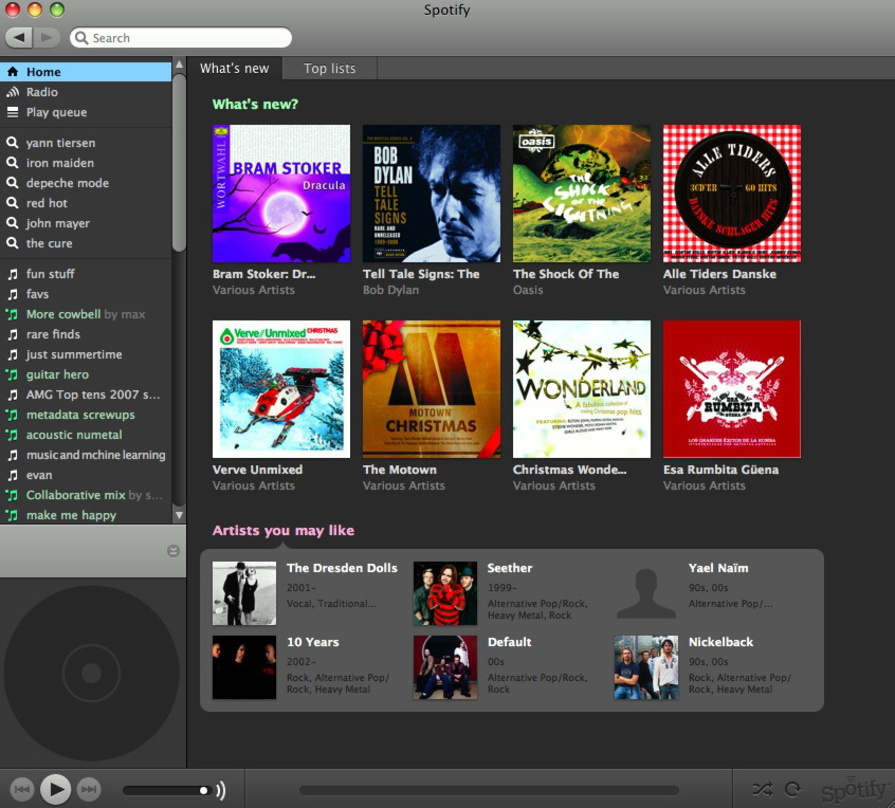Image resolution: width=895 pixels, height=808 pixels.
Task: Open the Alle Tiders Danske album cover
Action: [x=732, y=193]
